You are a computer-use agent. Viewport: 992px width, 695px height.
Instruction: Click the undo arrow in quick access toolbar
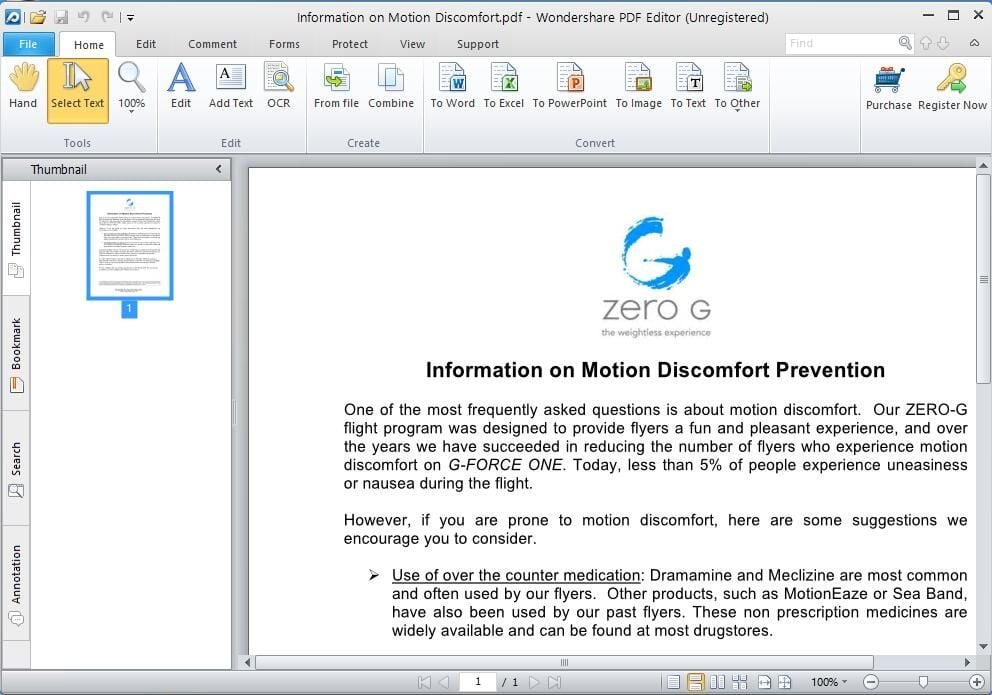point(84,17)
